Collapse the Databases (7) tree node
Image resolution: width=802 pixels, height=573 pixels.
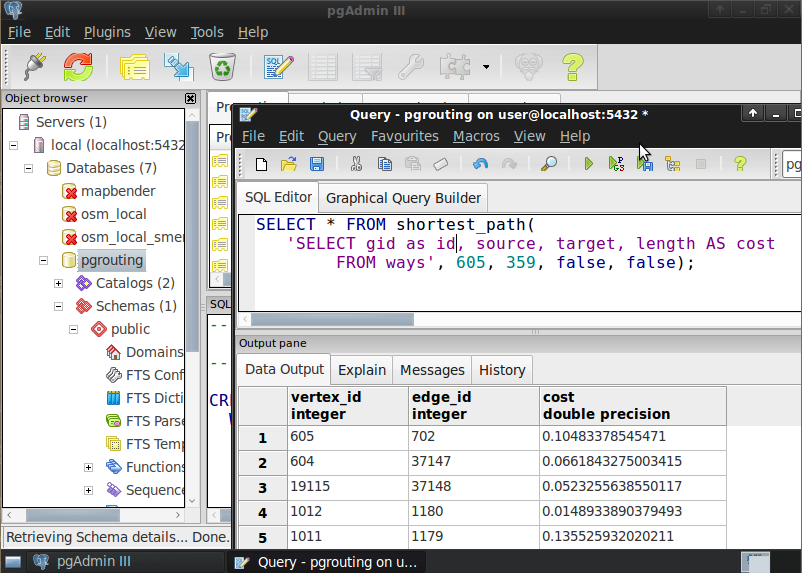click(x=29, y=168)
